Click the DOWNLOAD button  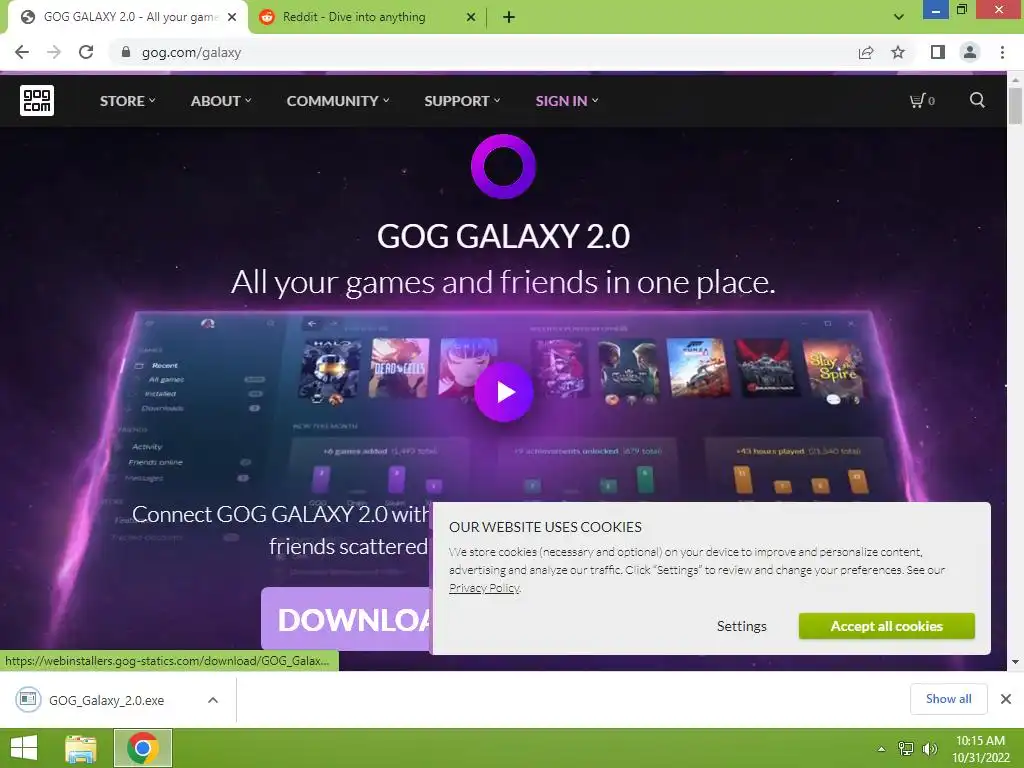pyautogui.click(x=346, y=618)
